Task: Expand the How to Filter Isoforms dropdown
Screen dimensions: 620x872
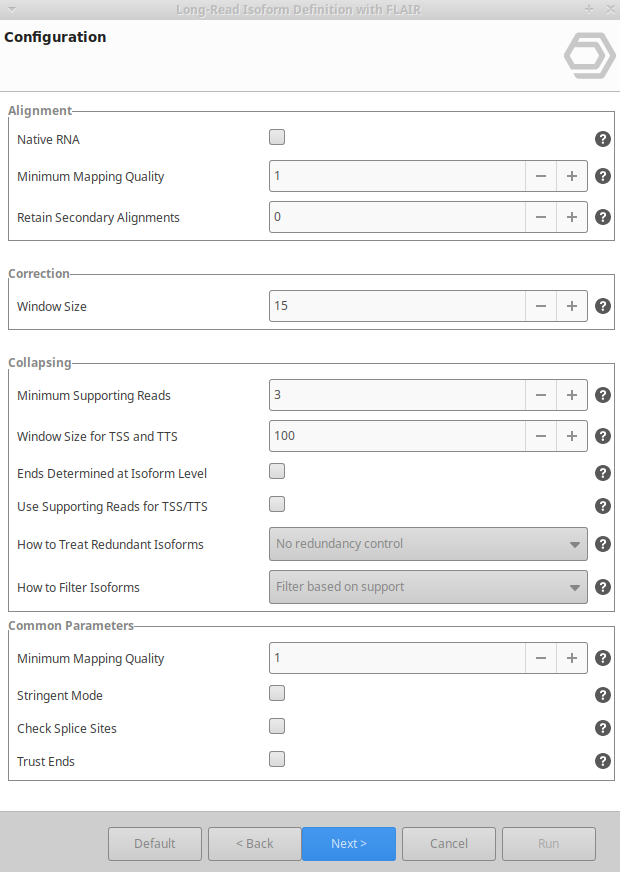Action: (428, 587)
